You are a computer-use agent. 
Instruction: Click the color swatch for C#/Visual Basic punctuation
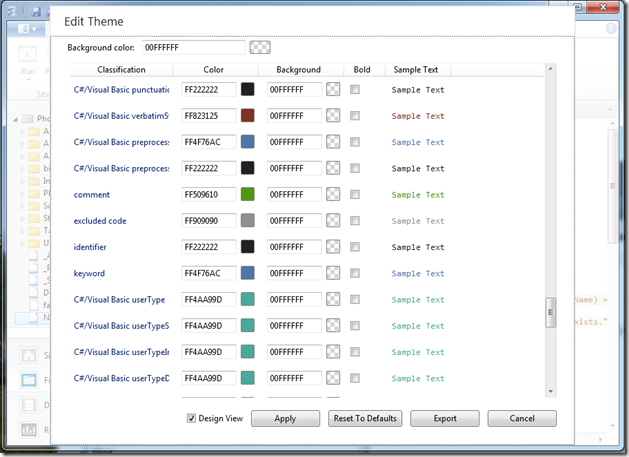coord(248,89)
